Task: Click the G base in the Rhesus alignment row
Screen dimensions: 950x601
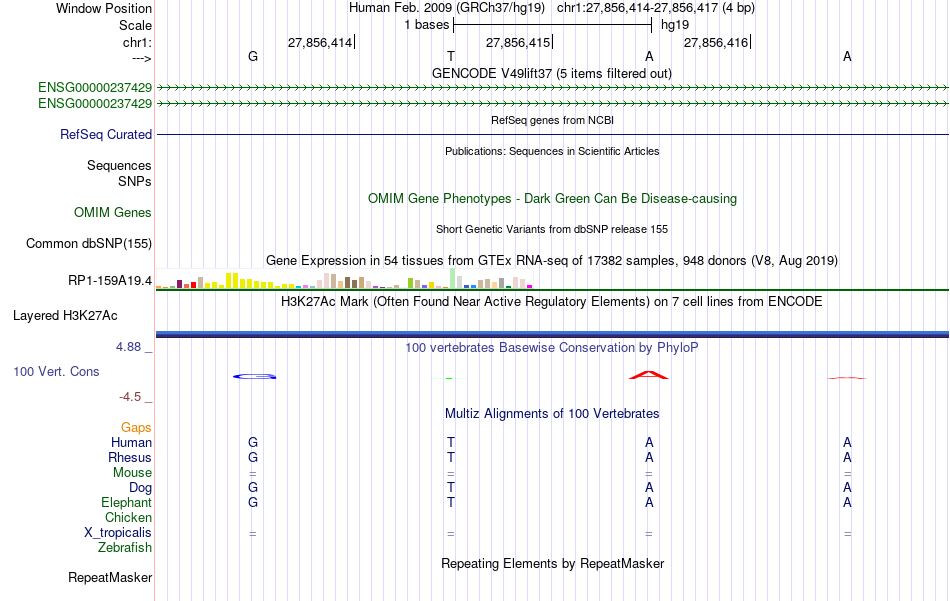Action: pyautogui.click(x=253, y=457)
